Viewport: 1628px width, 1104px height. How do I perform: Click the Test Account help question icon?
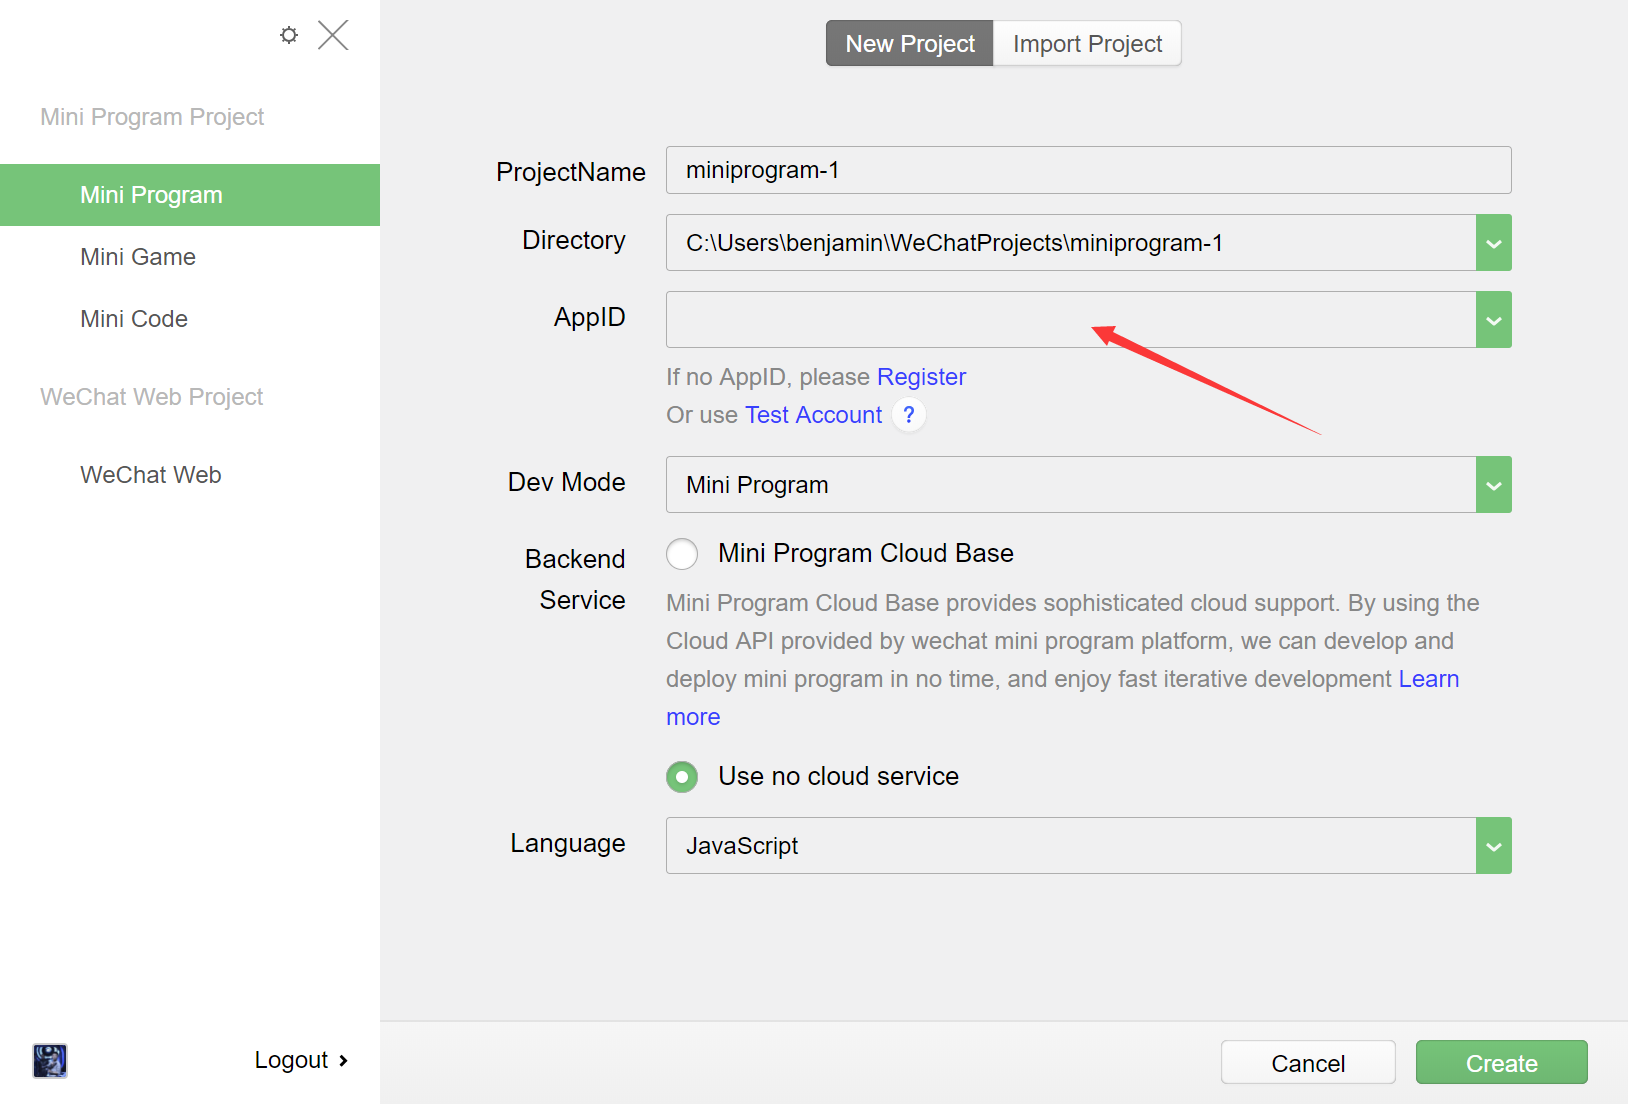tap(908, 414)
